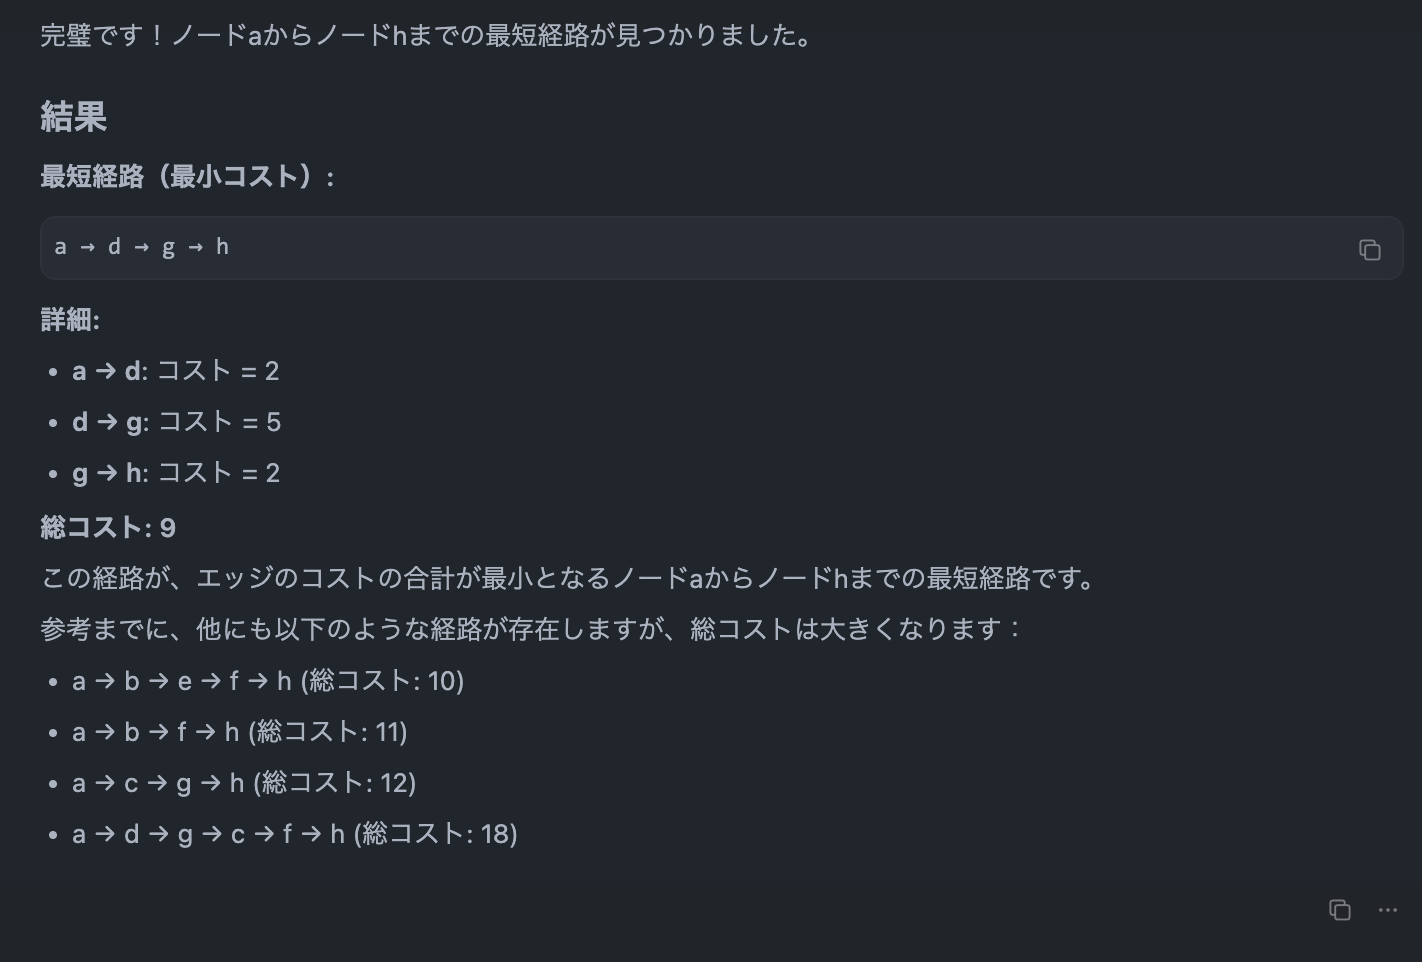Click the '最短経路（最小コスト）:' label
1422x962 pixels.
coord(186,176)
